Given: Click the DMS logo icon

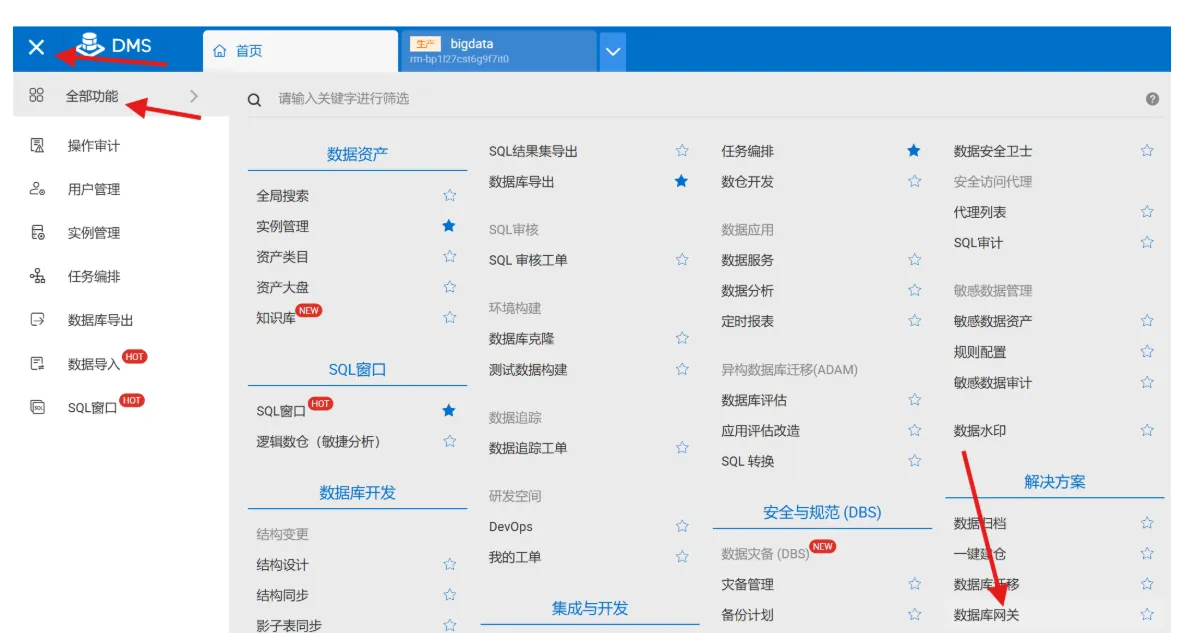Looking at the screenshot, I should coord(90,45).
